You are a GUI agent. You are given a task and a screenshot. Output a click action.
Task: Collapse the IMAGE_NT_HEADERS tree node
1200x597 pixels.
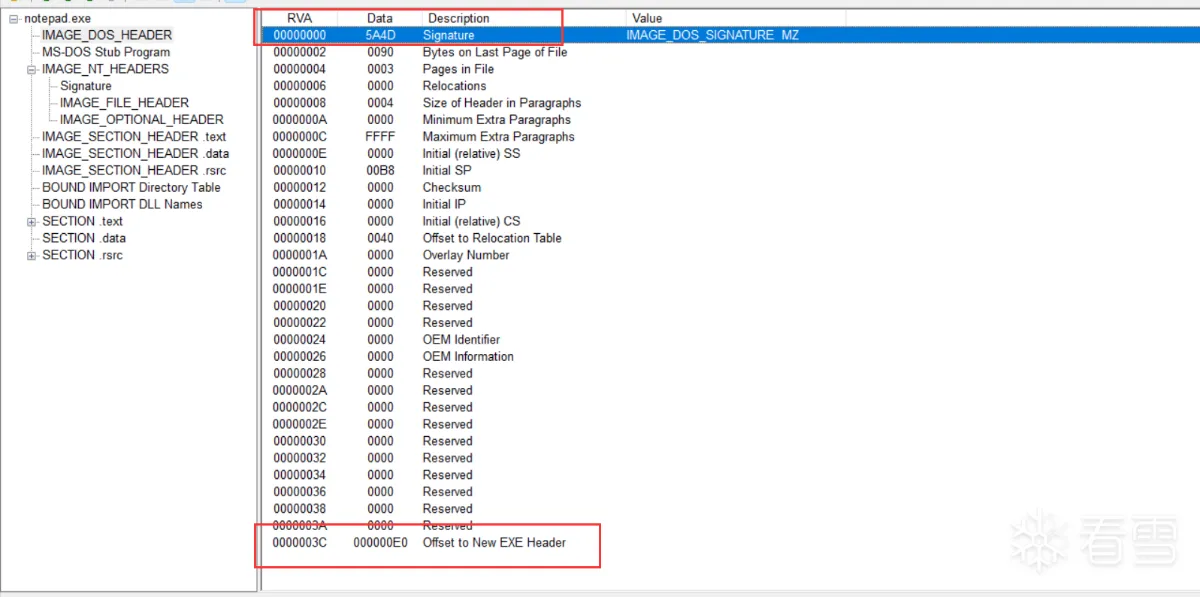(32, 69)
